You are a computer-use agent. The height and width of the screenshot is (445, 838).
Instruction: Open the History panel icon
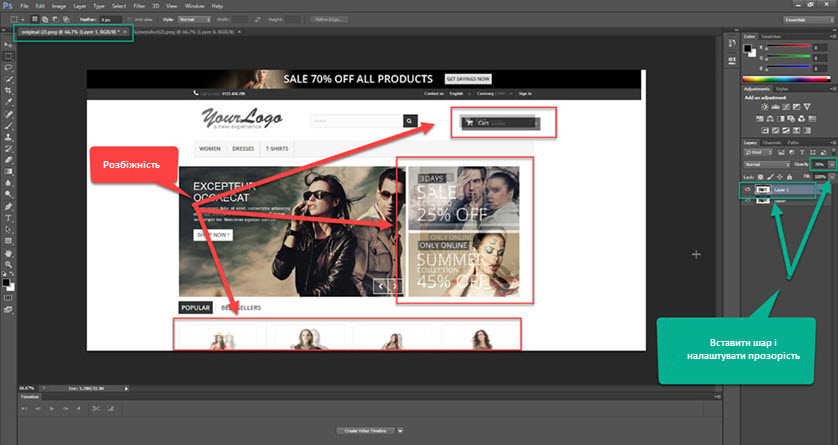[x=732, y=44]
